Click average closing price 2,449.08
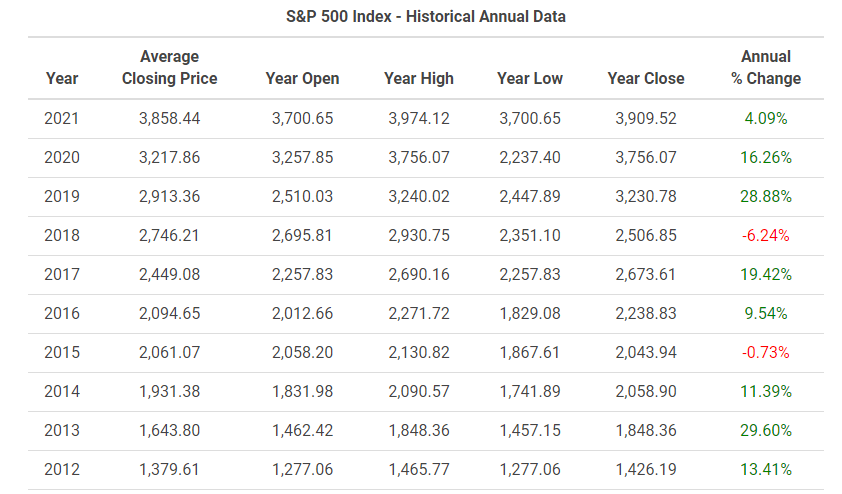Viewport: 842px width, 494px height. pyautogui.click(x=169, y=274)
